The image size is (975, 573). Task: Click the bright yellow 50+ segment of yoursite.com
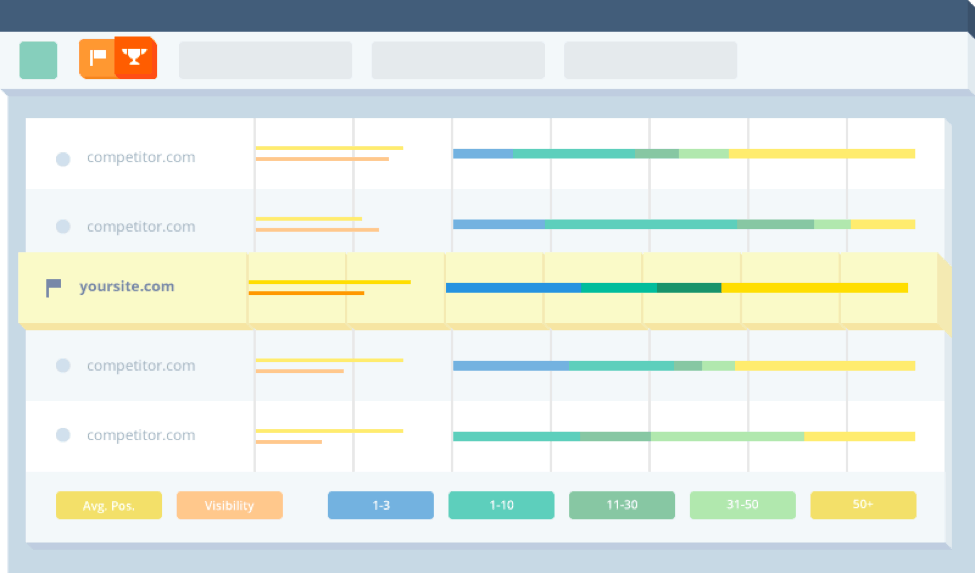pos(815,288)
